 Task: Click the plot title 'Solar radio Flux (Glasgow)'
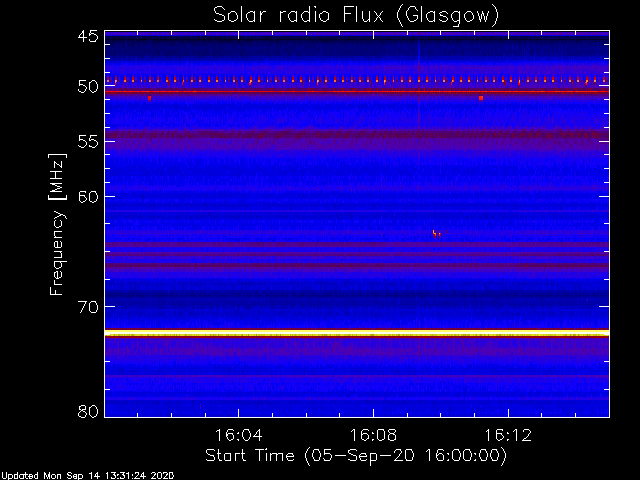click(x=356, y=16)
